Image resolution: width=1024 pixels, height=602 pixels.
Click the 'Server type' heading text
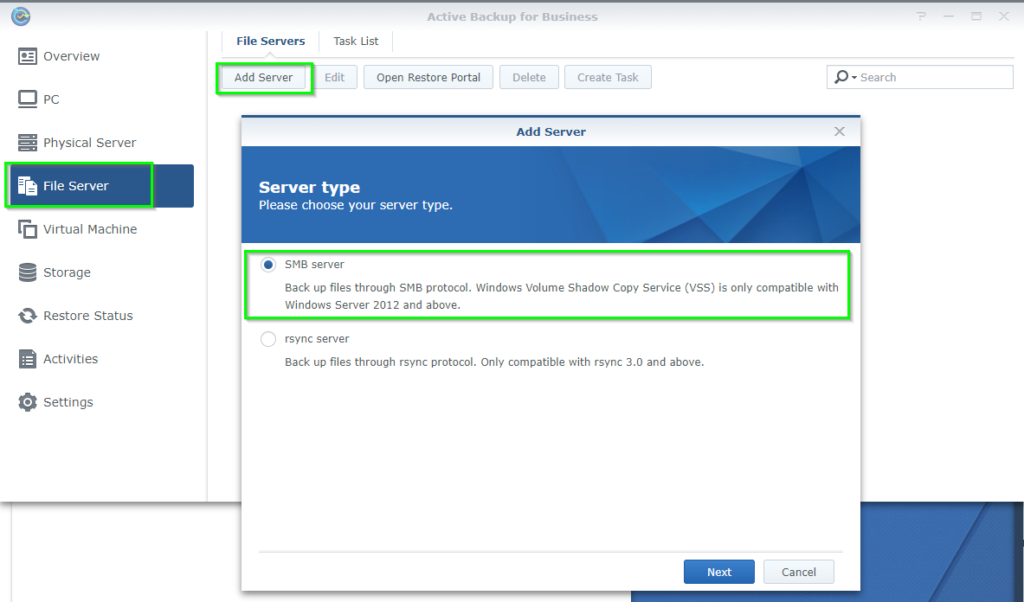310,187
